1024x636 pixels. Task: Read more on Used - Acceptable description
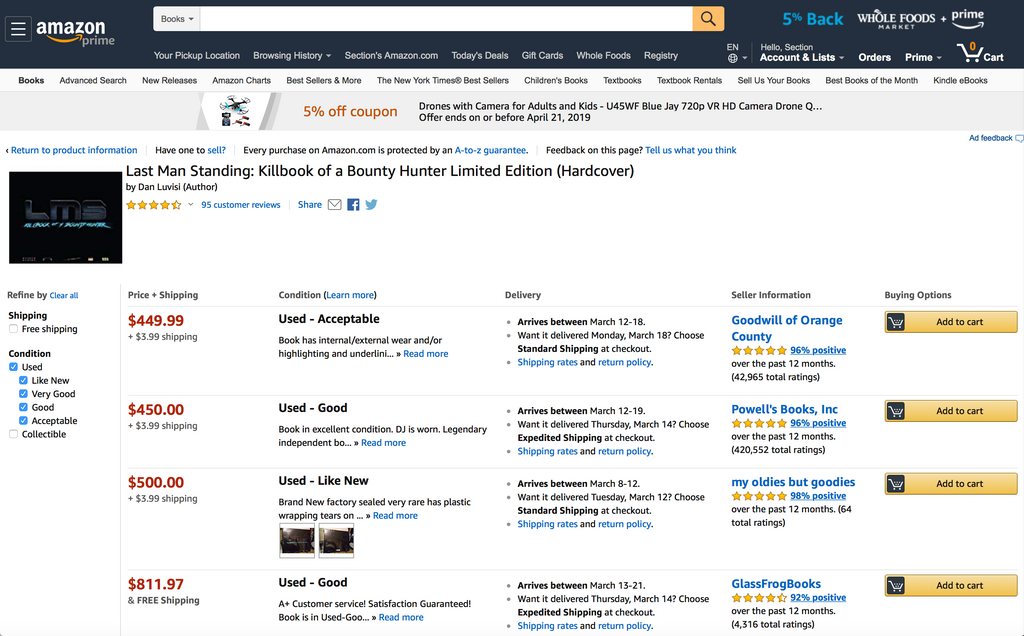tap(426, 354)
